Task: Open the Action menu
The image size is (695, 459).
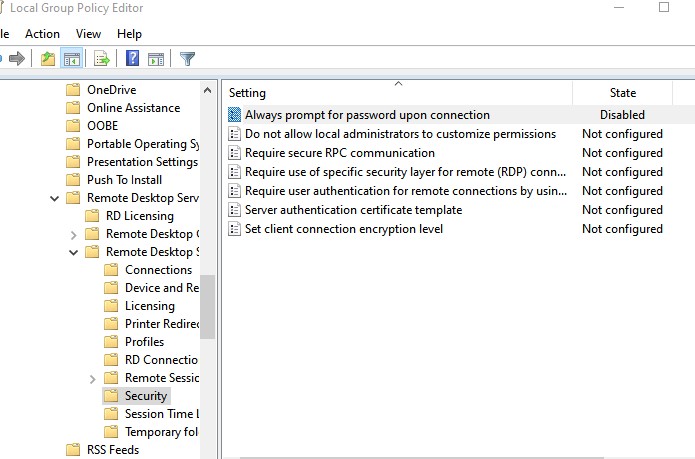Action: 42,33
